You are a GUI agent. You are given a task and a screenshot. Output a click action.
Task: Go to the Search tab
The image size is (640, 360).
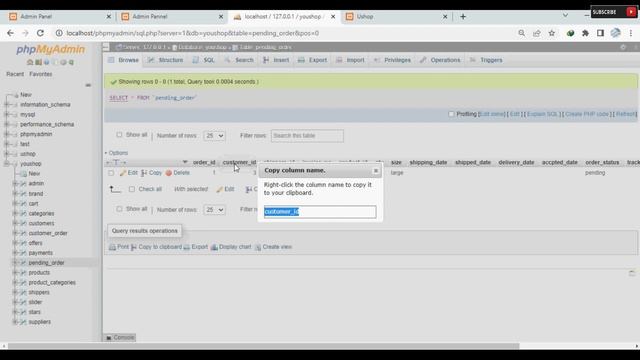pyautogui.click(x=239, y=60)
